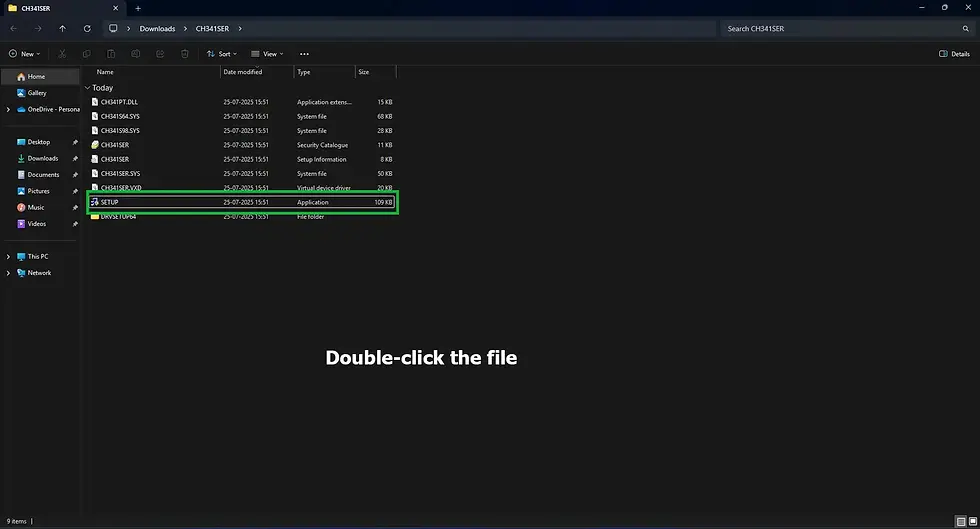Expand Network tree node

click(x=8, y=273)
